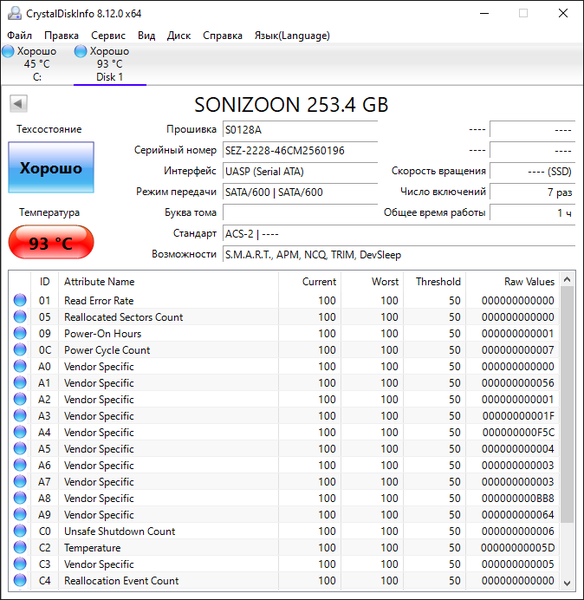
Task: Switch to the Disk 1 tab
Action: (110, 64)
